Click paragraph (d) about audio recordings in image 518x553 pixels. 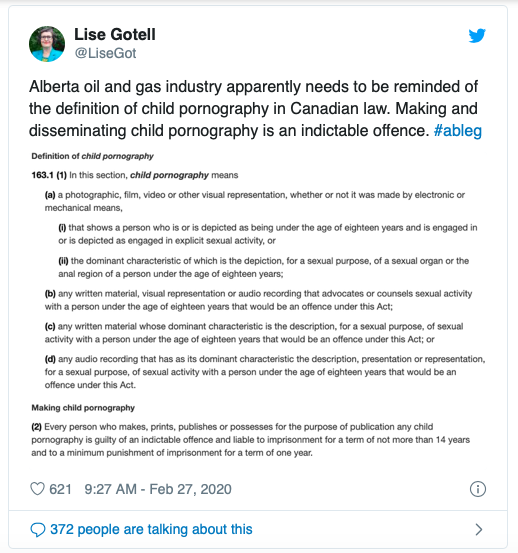(265, 372)
